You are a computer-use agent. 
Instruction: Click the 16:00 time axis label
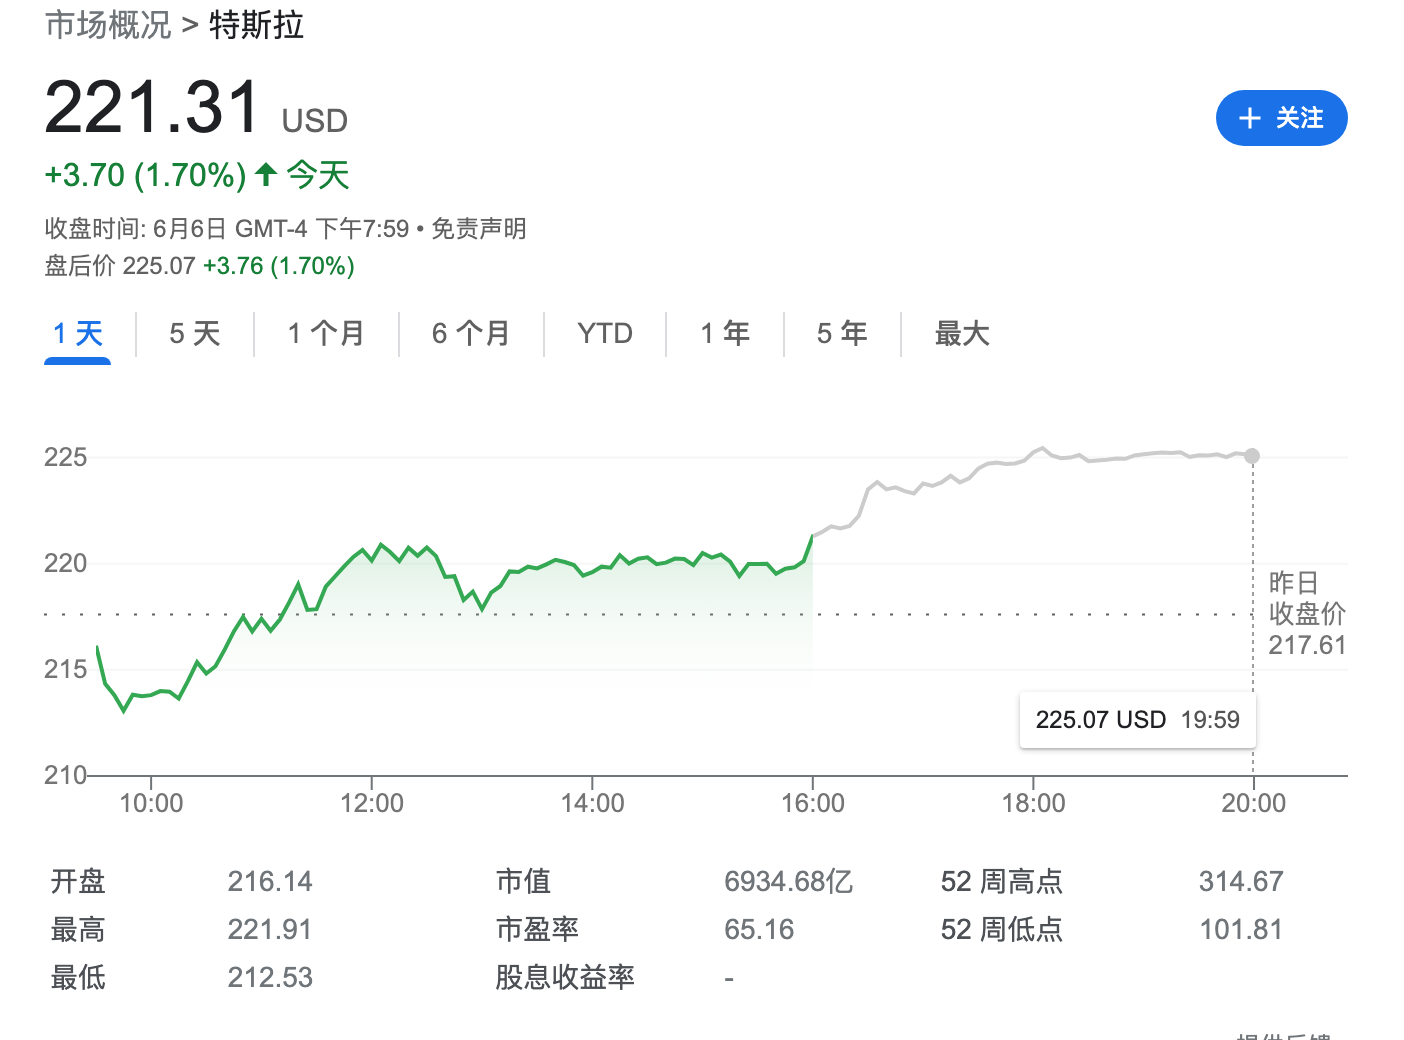tap(813, 803)
